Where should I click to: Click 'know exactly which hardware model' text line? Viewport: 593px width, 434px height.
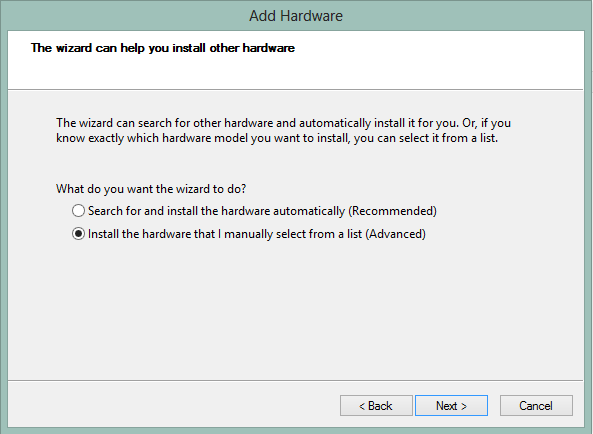click(x=152, y=138)
